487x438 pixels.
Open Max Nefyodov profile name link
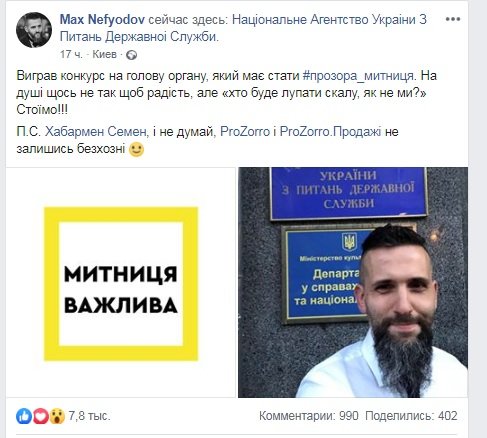[102, 20]
